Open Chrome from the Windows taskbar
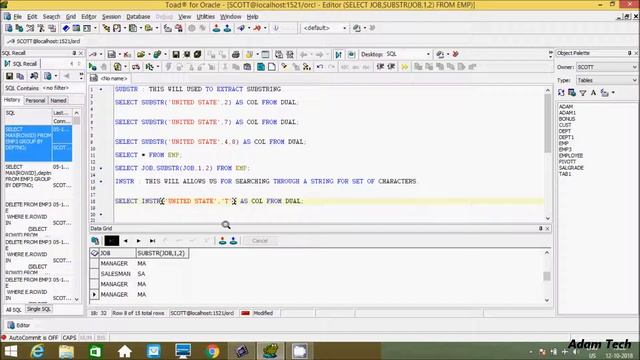 (212, 351)
